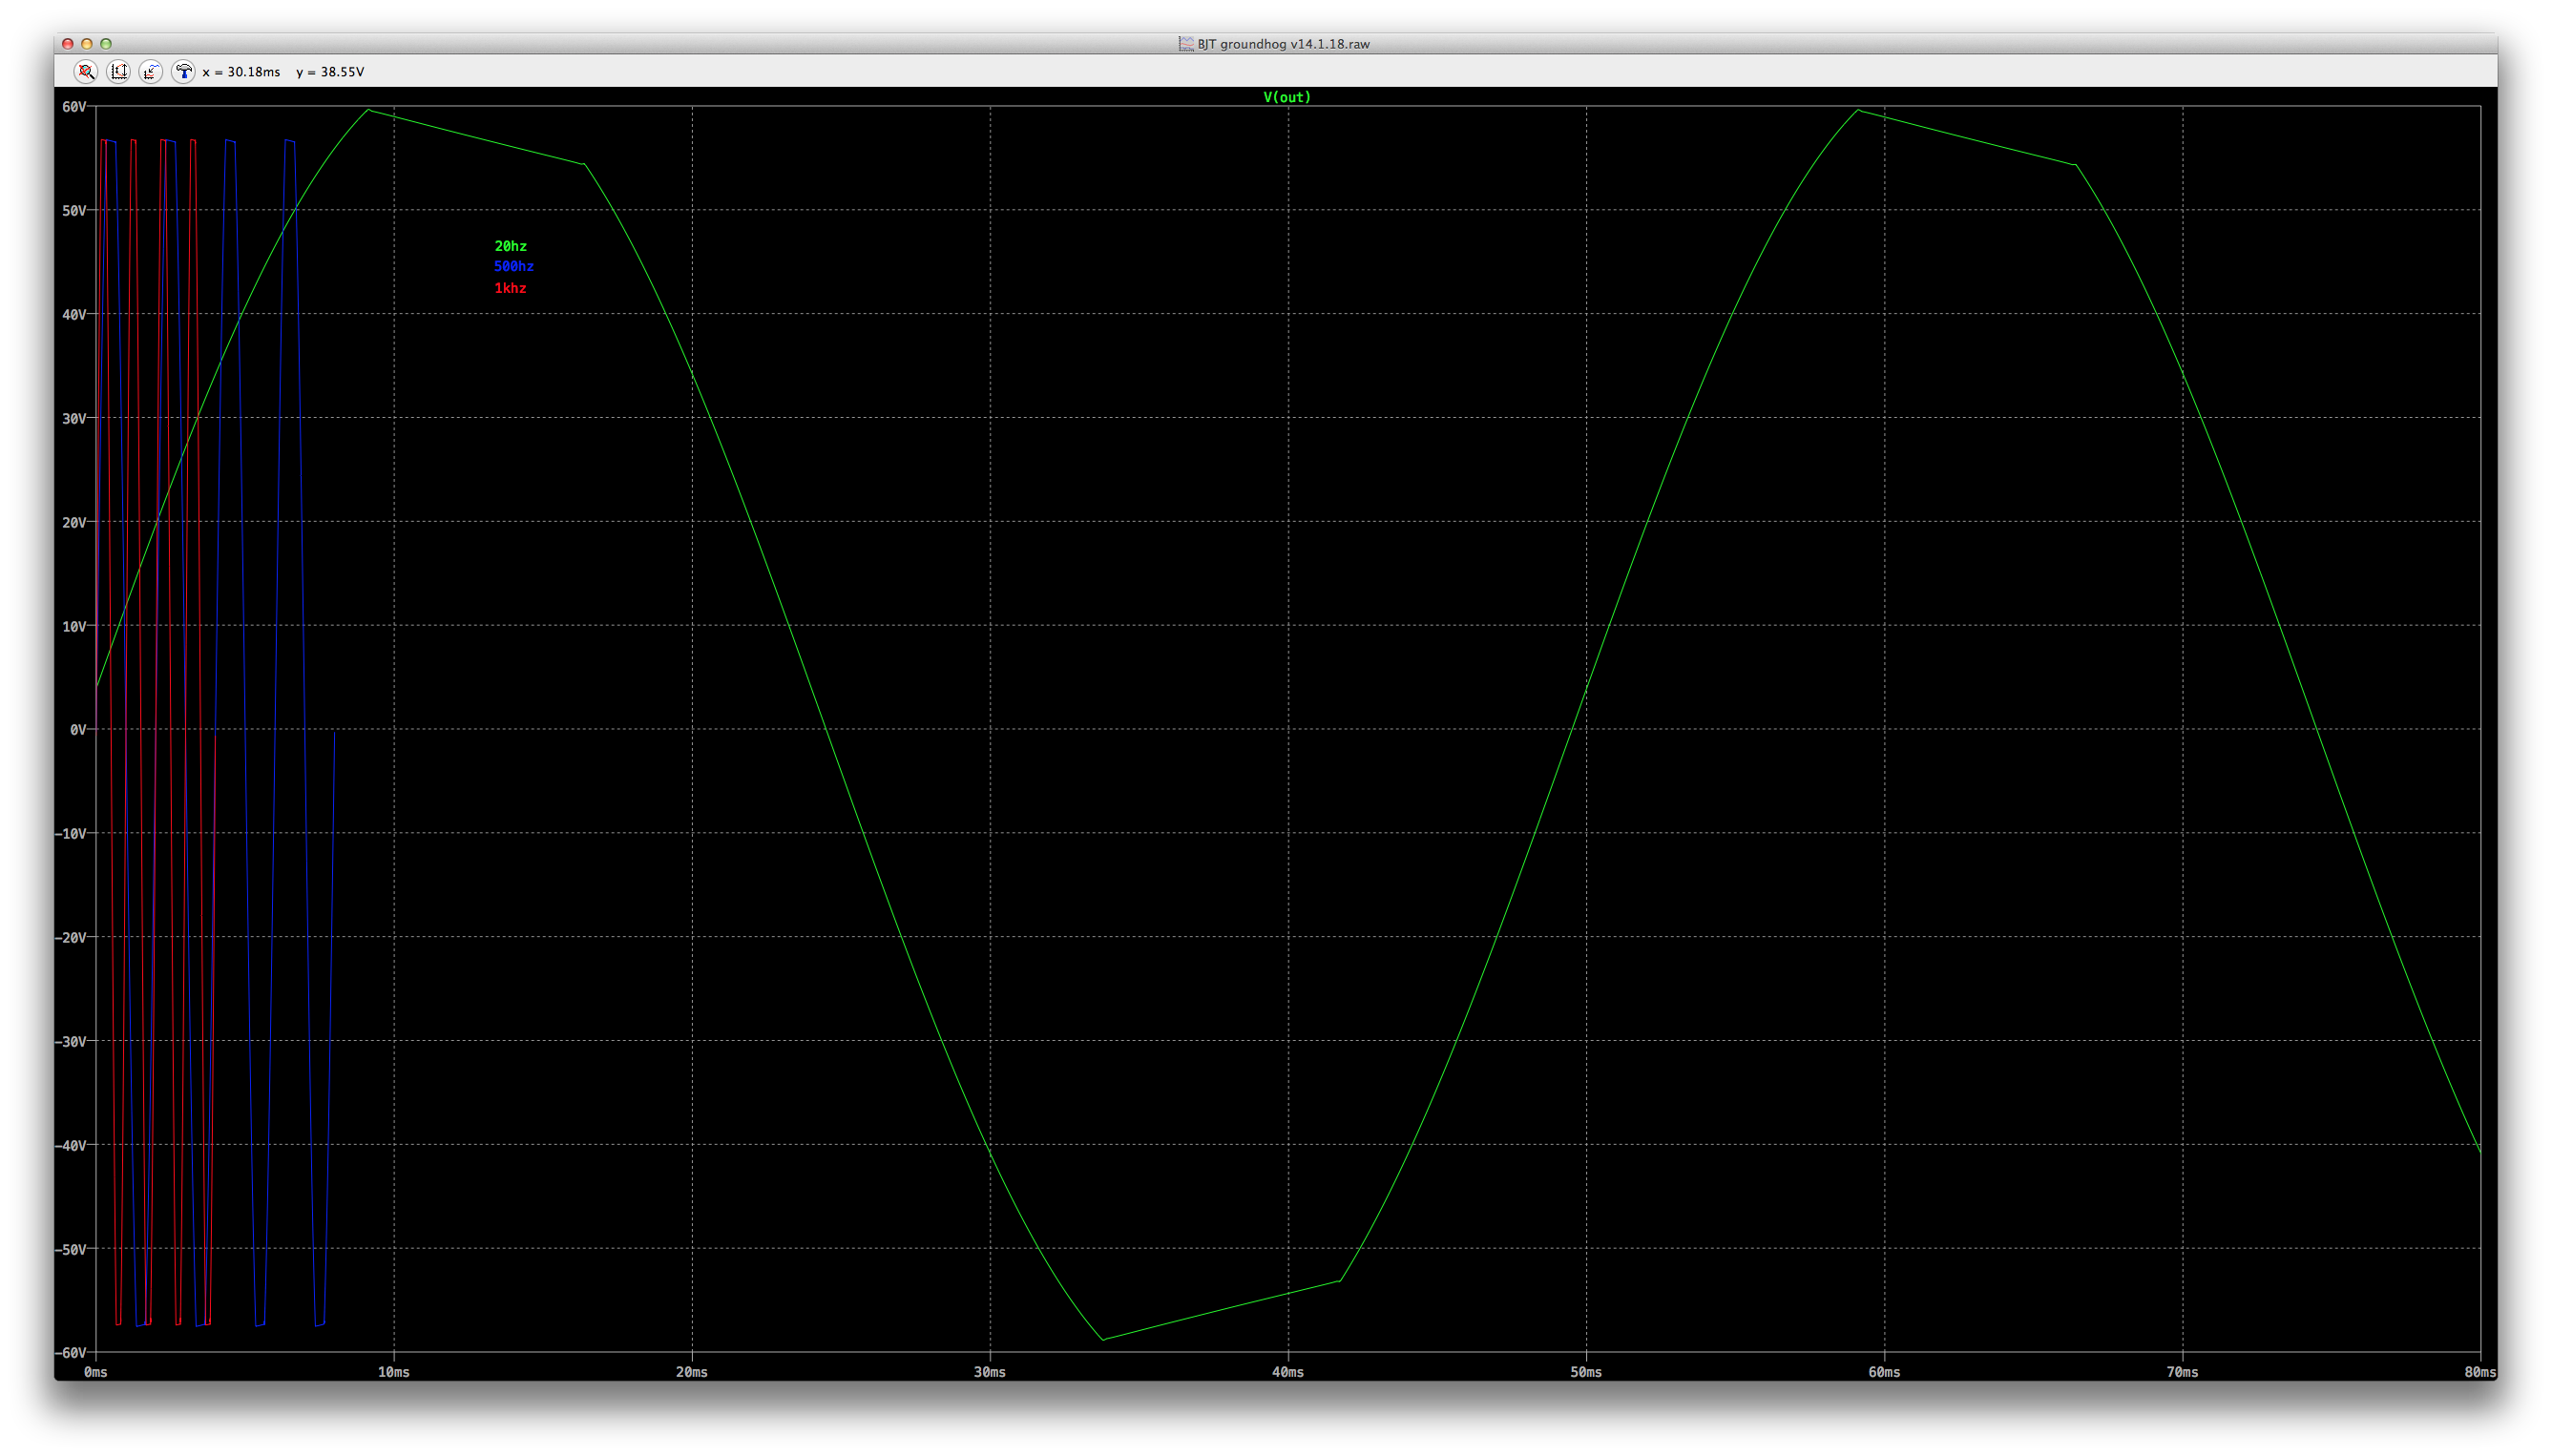
Task: Maximize the window with green button
Action: pos(106,44)
